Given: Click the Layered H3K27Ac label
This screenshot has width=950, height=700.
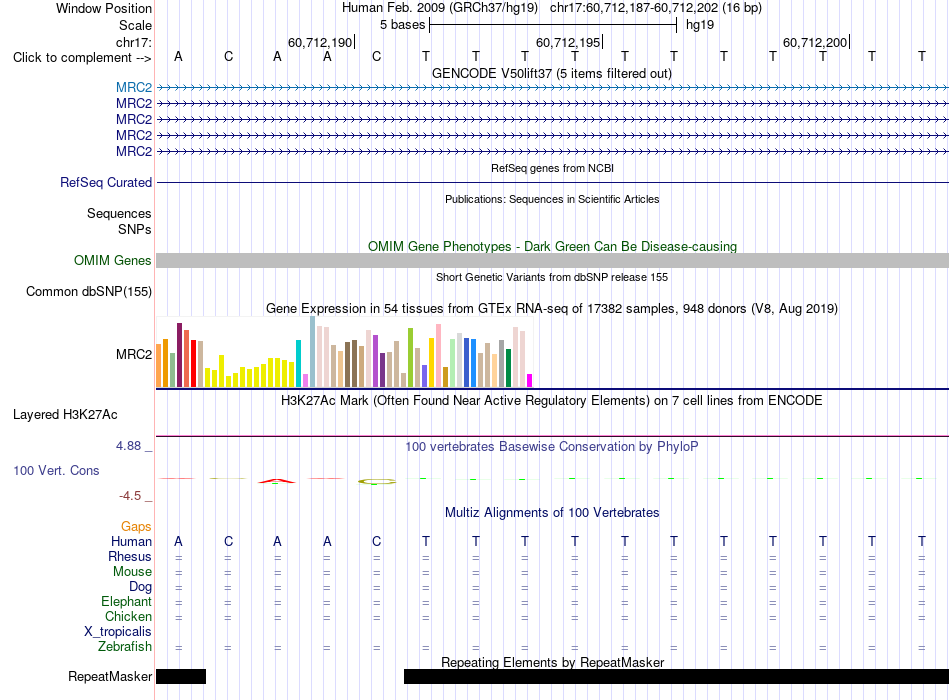Looking at the screenshot, I should pos(65,415).
